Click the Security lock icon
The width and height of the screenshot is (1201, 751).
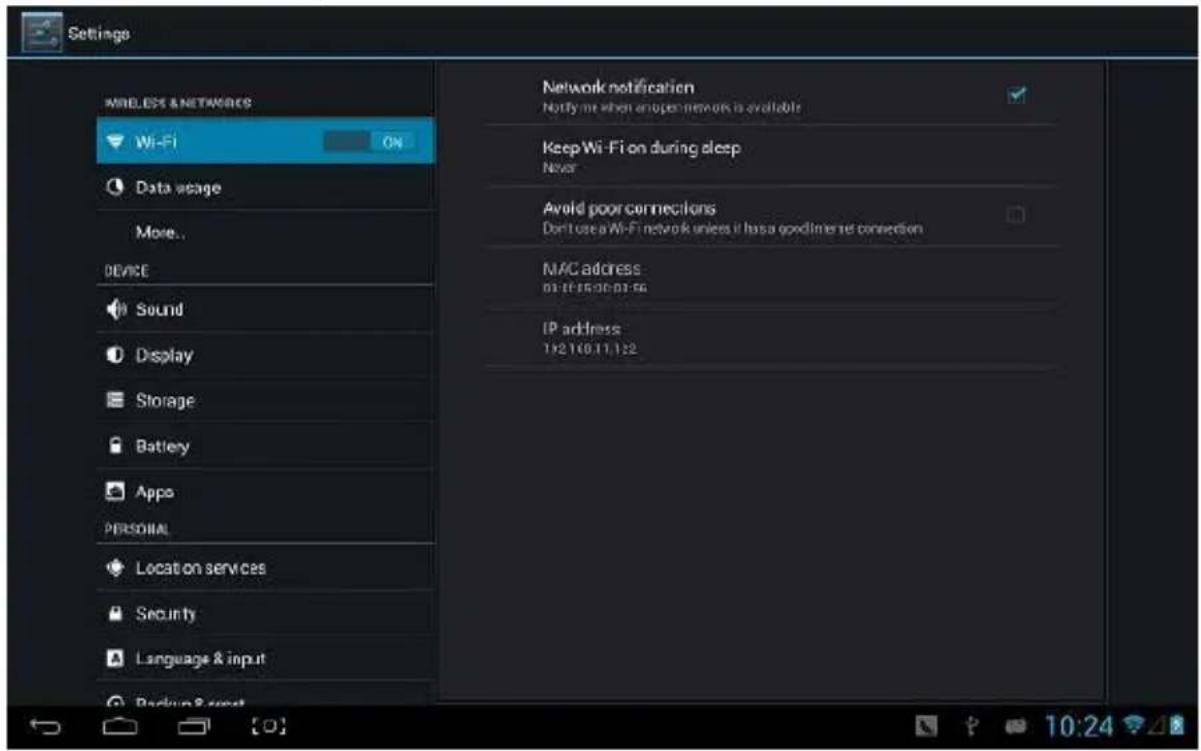pyautogui.click(x=113, y=614)
